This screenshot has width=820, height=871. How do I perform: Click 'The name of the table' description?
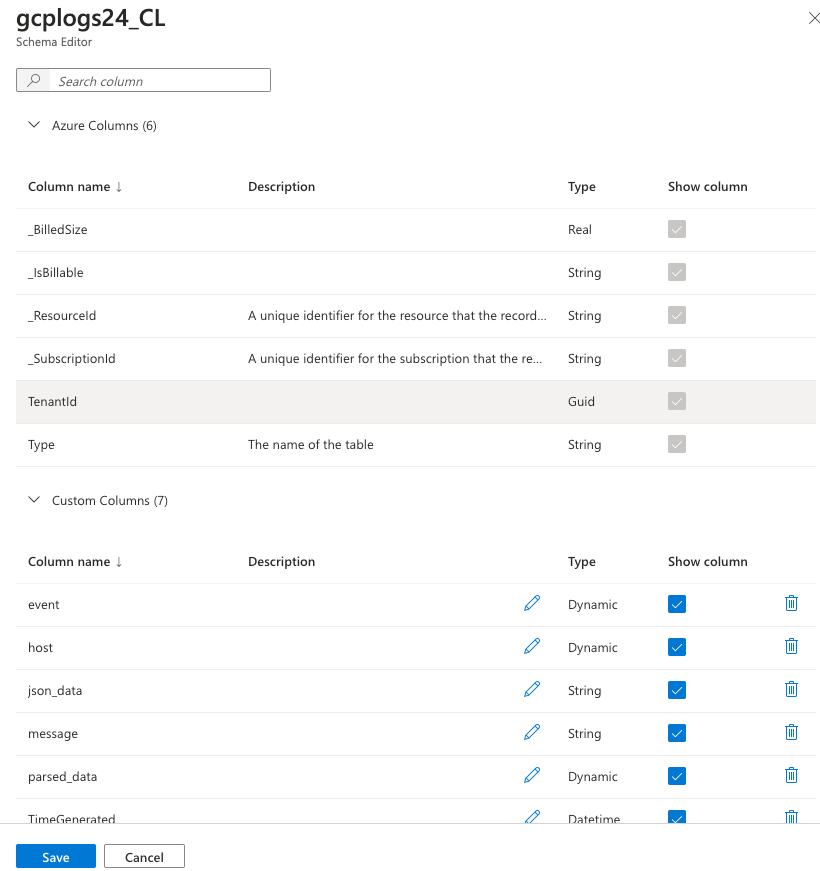point(311,444)
